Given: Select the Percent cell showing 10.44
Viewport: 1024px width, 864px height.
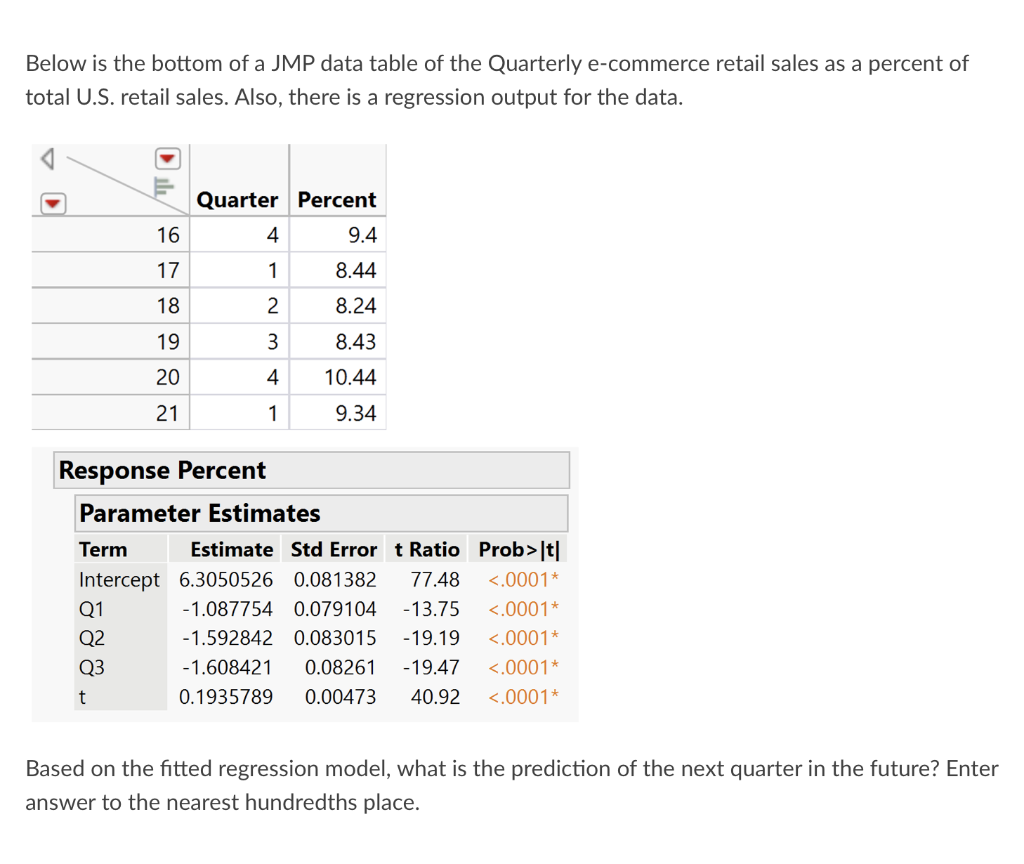Looking at the screenshot, I should pos(348,377).
